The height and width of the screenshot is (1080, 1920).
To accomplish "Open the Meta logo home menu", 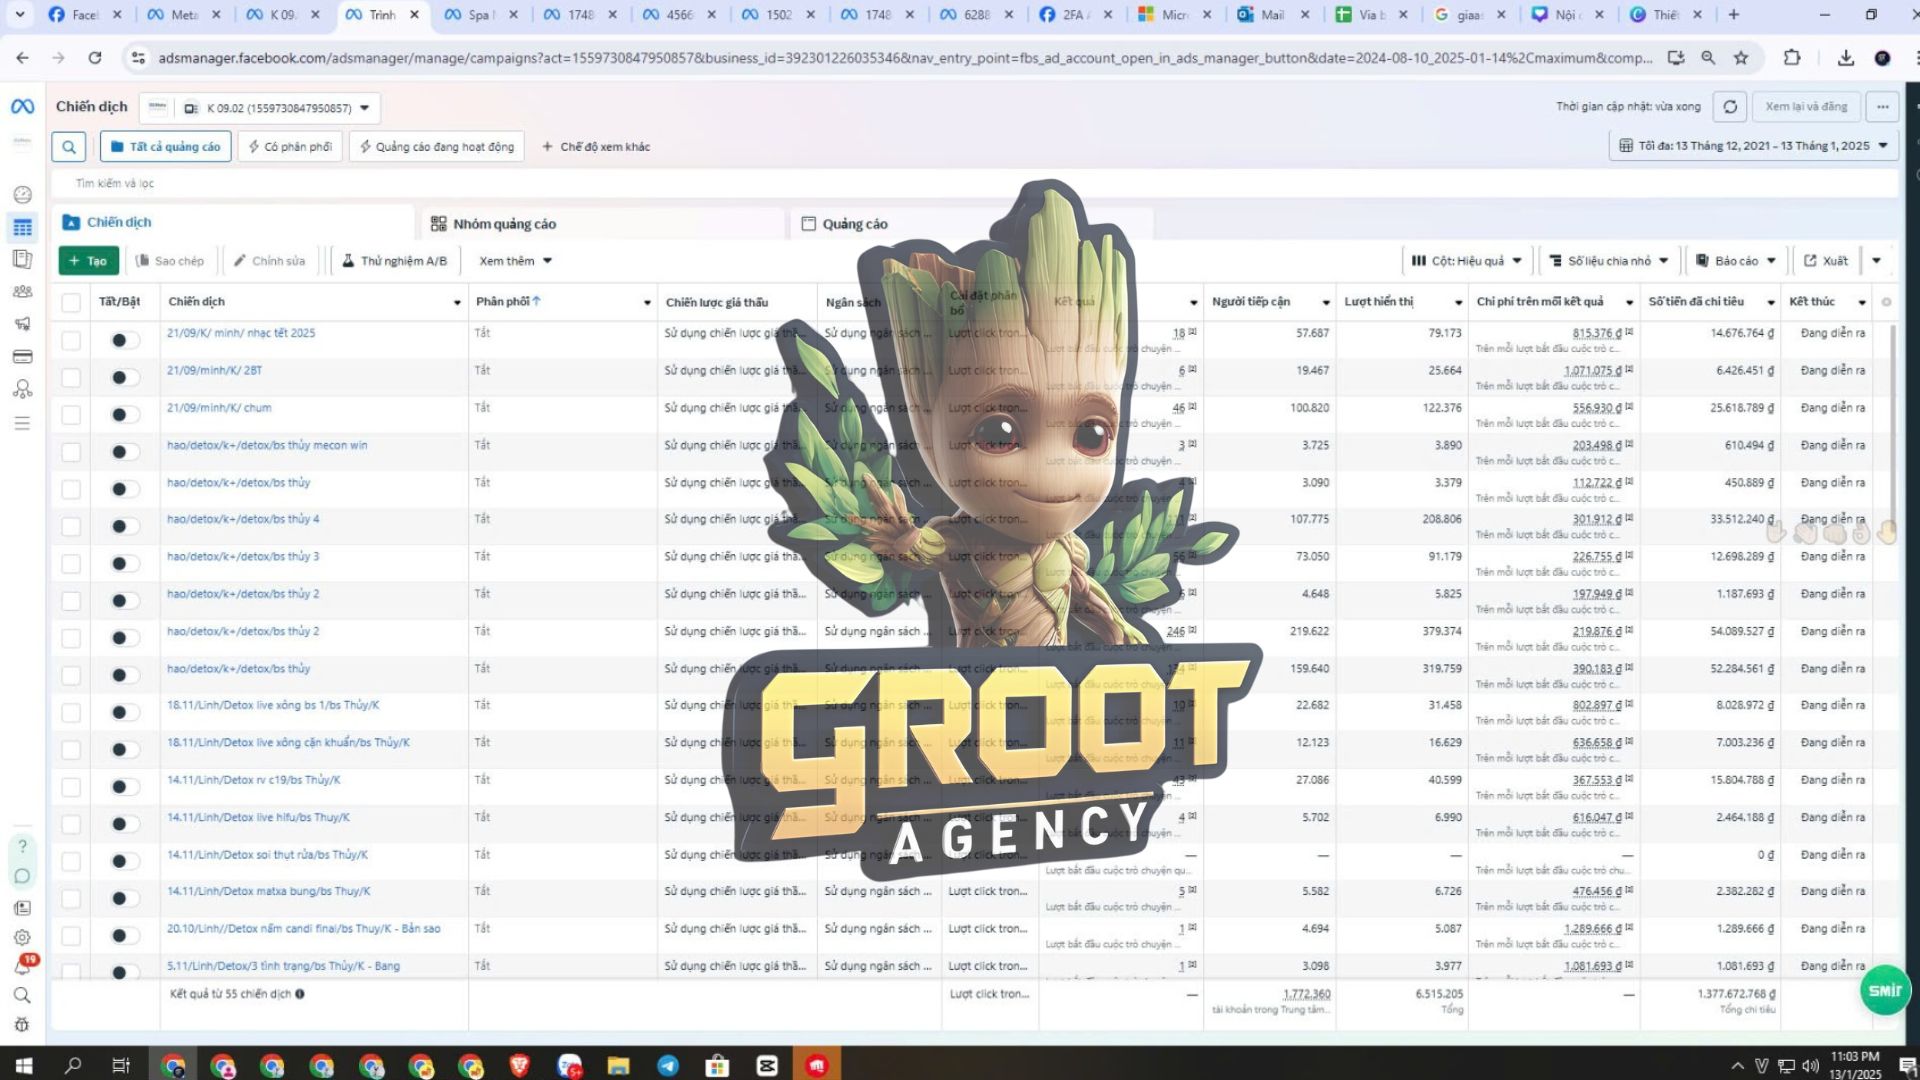I will pyautogui.click(x=22, y=107).
